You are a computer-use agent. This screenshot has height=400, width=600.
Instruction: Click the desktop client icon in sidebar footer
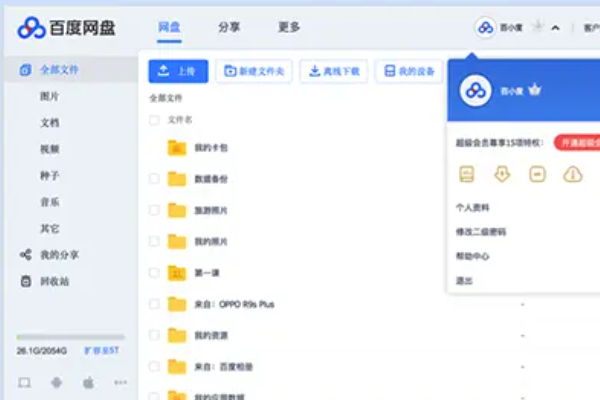pos(24,382)
